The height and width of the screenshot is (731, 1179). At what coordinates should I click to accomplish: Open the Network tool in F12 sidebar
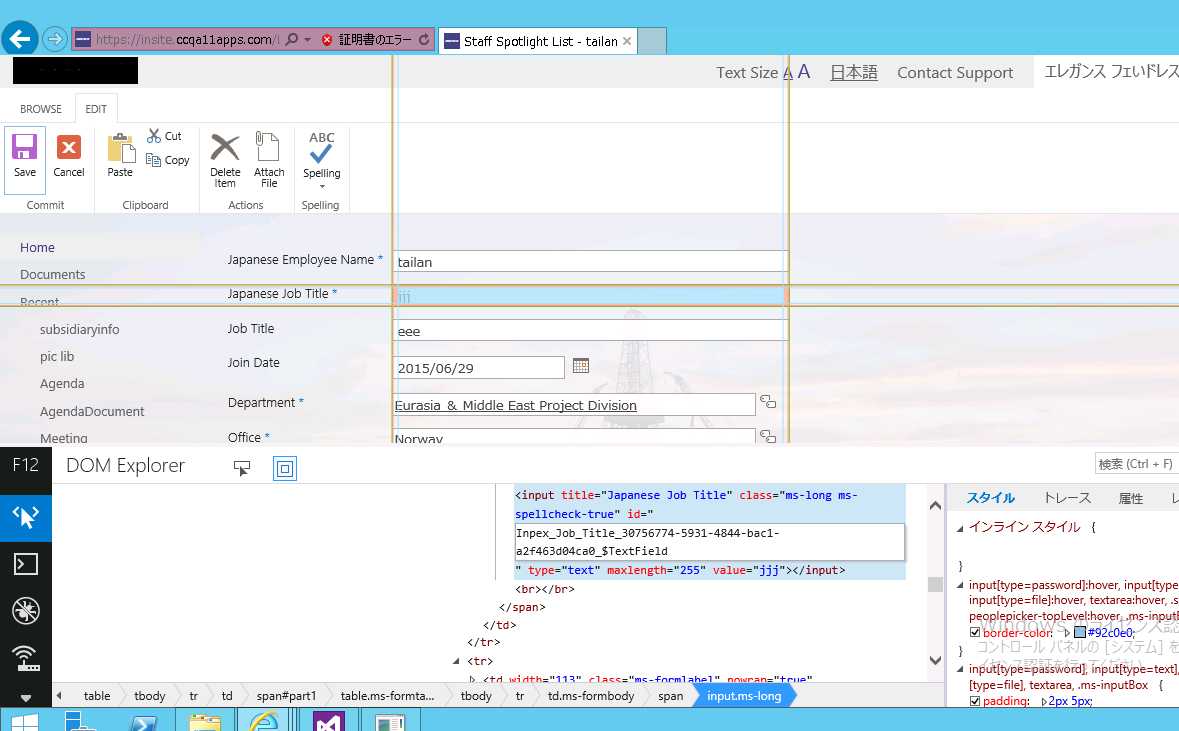pos(26,657)
